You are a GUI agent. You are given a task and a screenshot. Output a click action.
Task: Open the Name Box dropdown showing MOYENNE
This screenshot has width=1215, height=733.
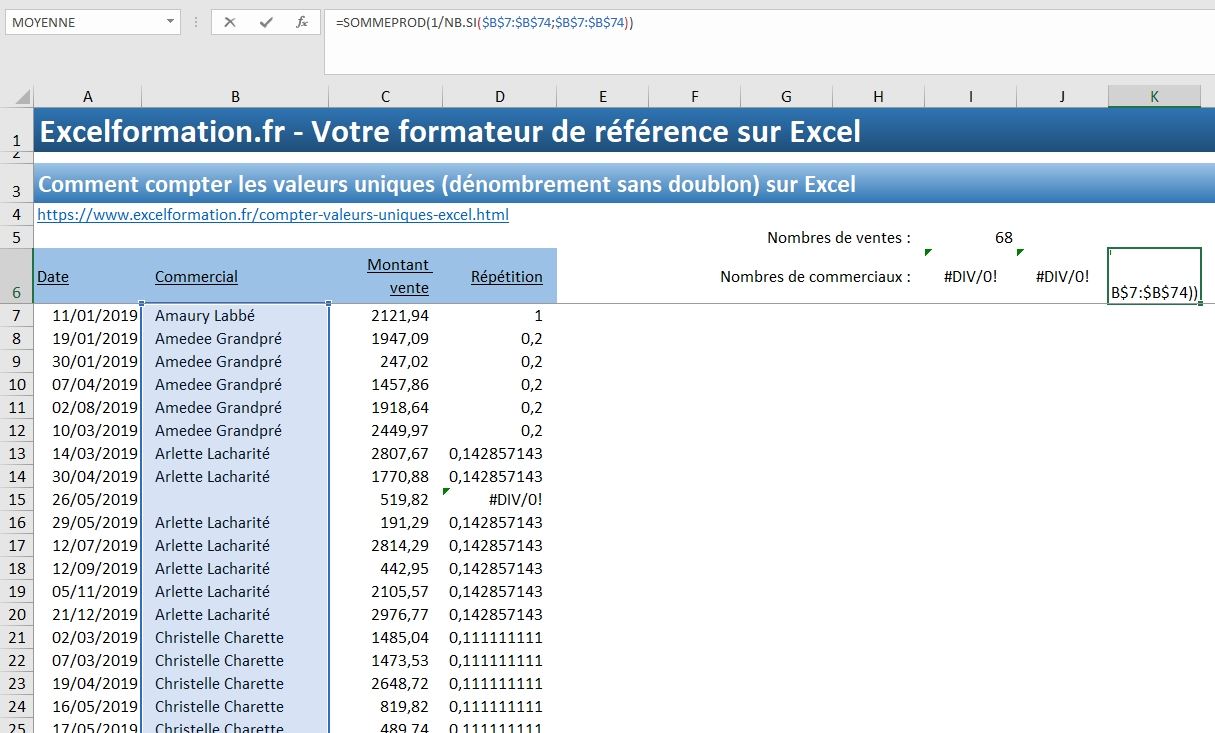coord(172,21)
